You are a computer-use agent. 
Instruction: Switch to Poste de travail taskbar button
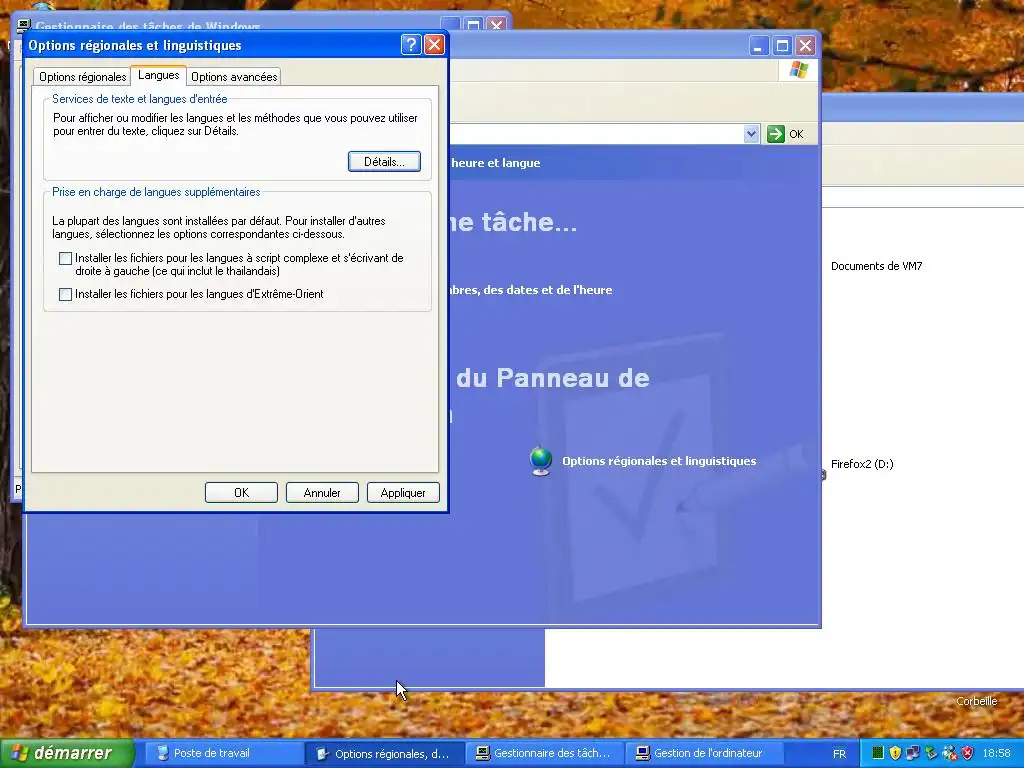pos(223,754)
